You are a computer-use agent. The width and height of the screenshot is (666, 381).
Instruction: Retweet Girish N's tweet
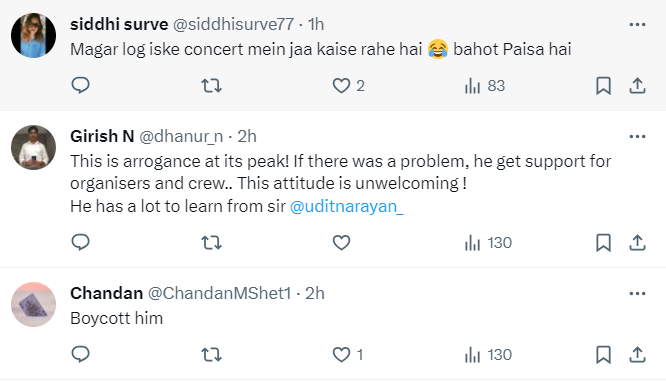(211, 243)
